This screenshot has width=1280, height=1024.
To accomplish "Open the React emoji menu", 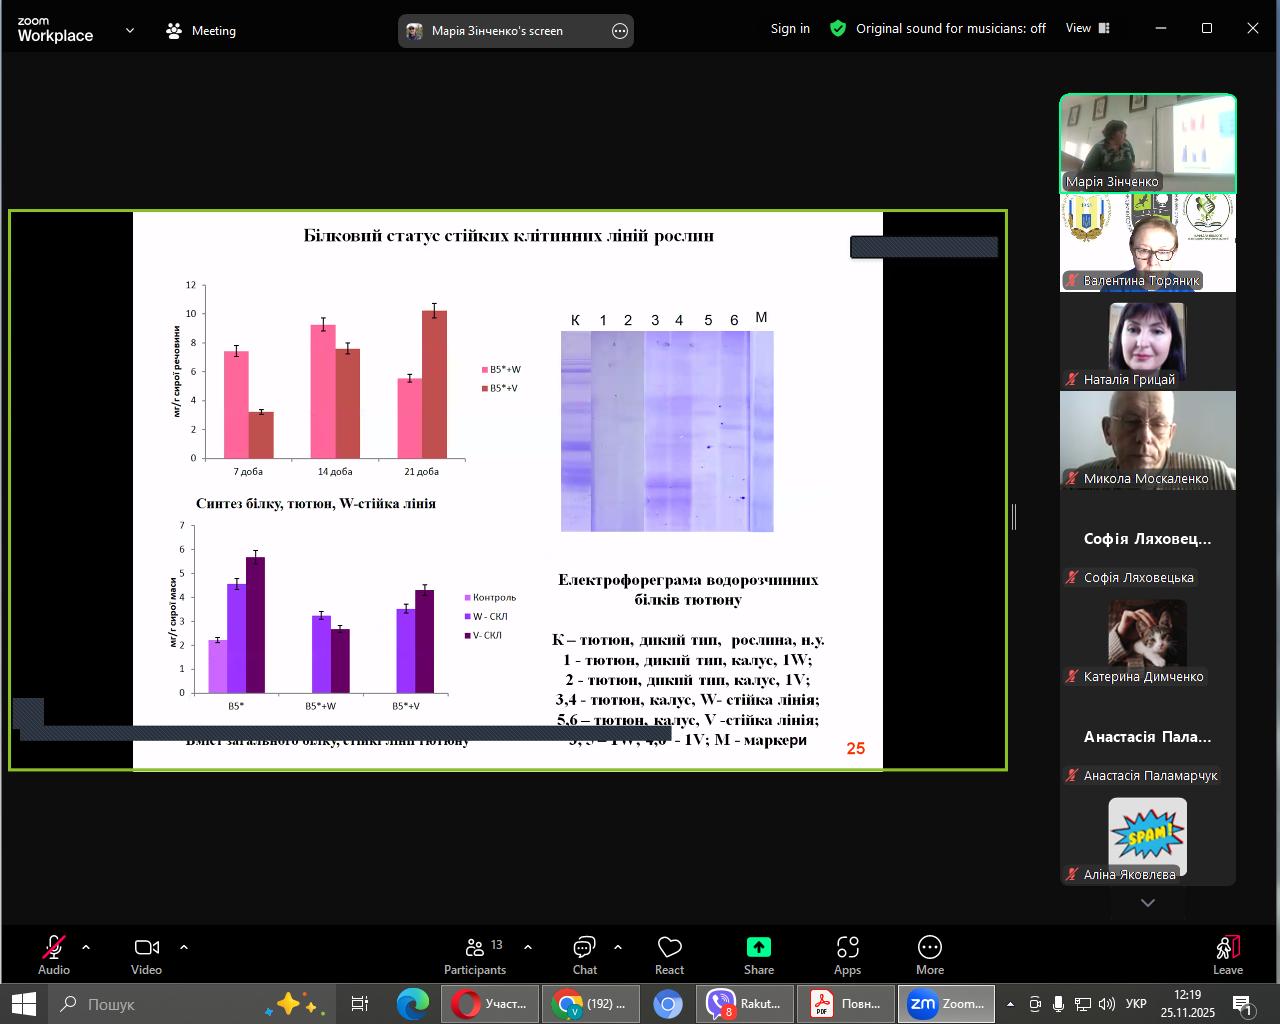I will click(x=669, y=955).
